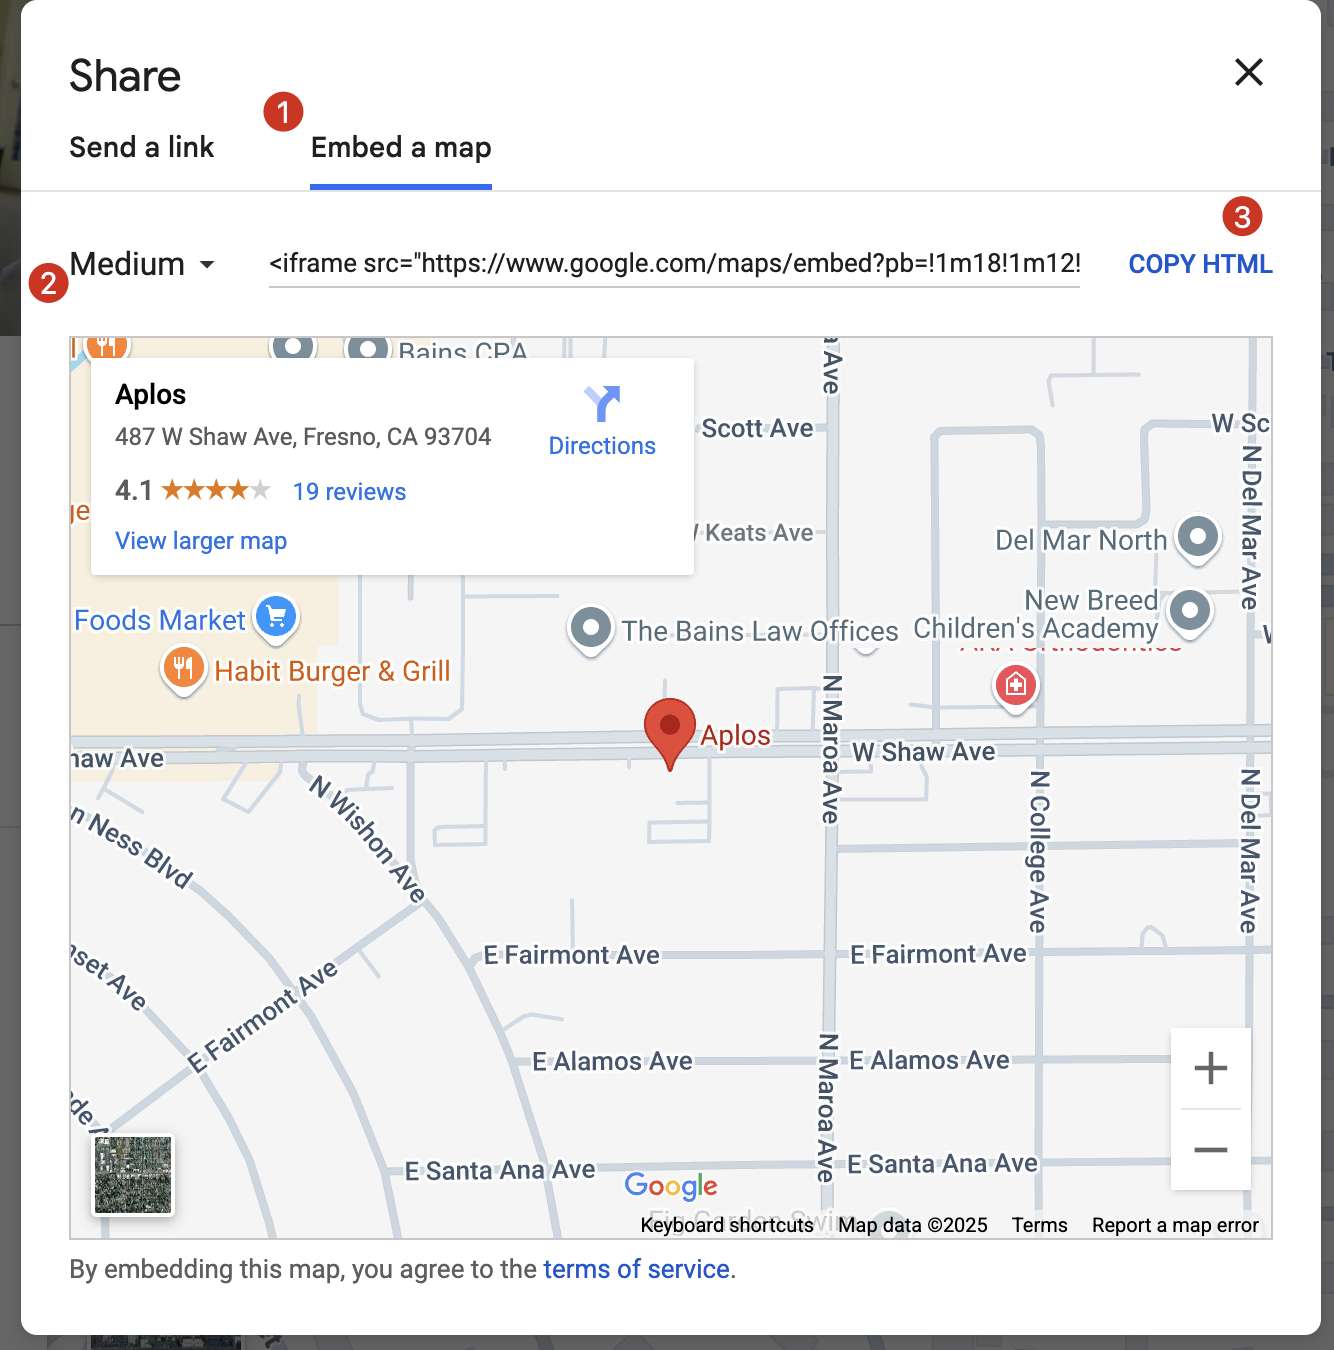Open the map Terms link
1334x1350 pixels.
1039,1225
